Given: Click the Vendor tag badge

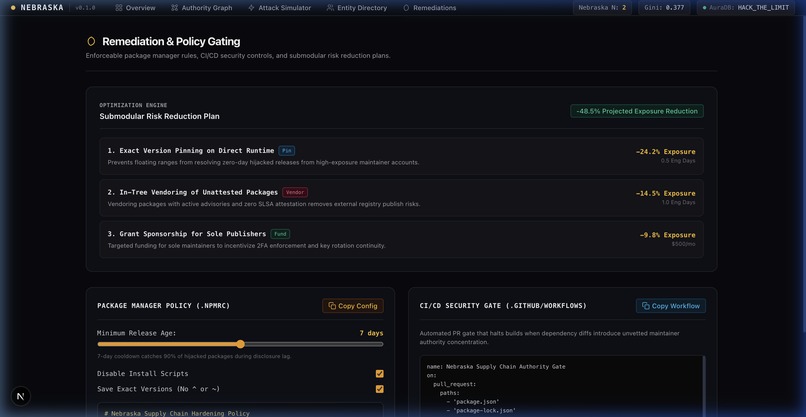Looking at the screenshot, I should 295,192.
